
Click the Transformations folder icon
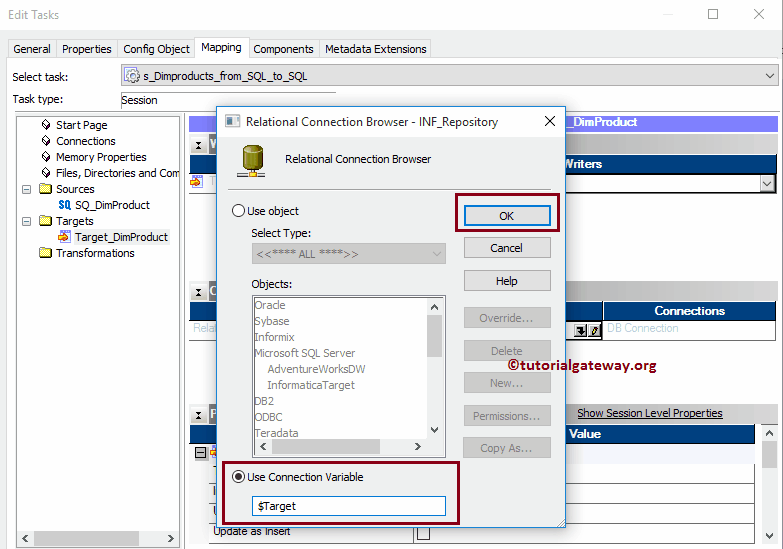(x=45, y=252)
